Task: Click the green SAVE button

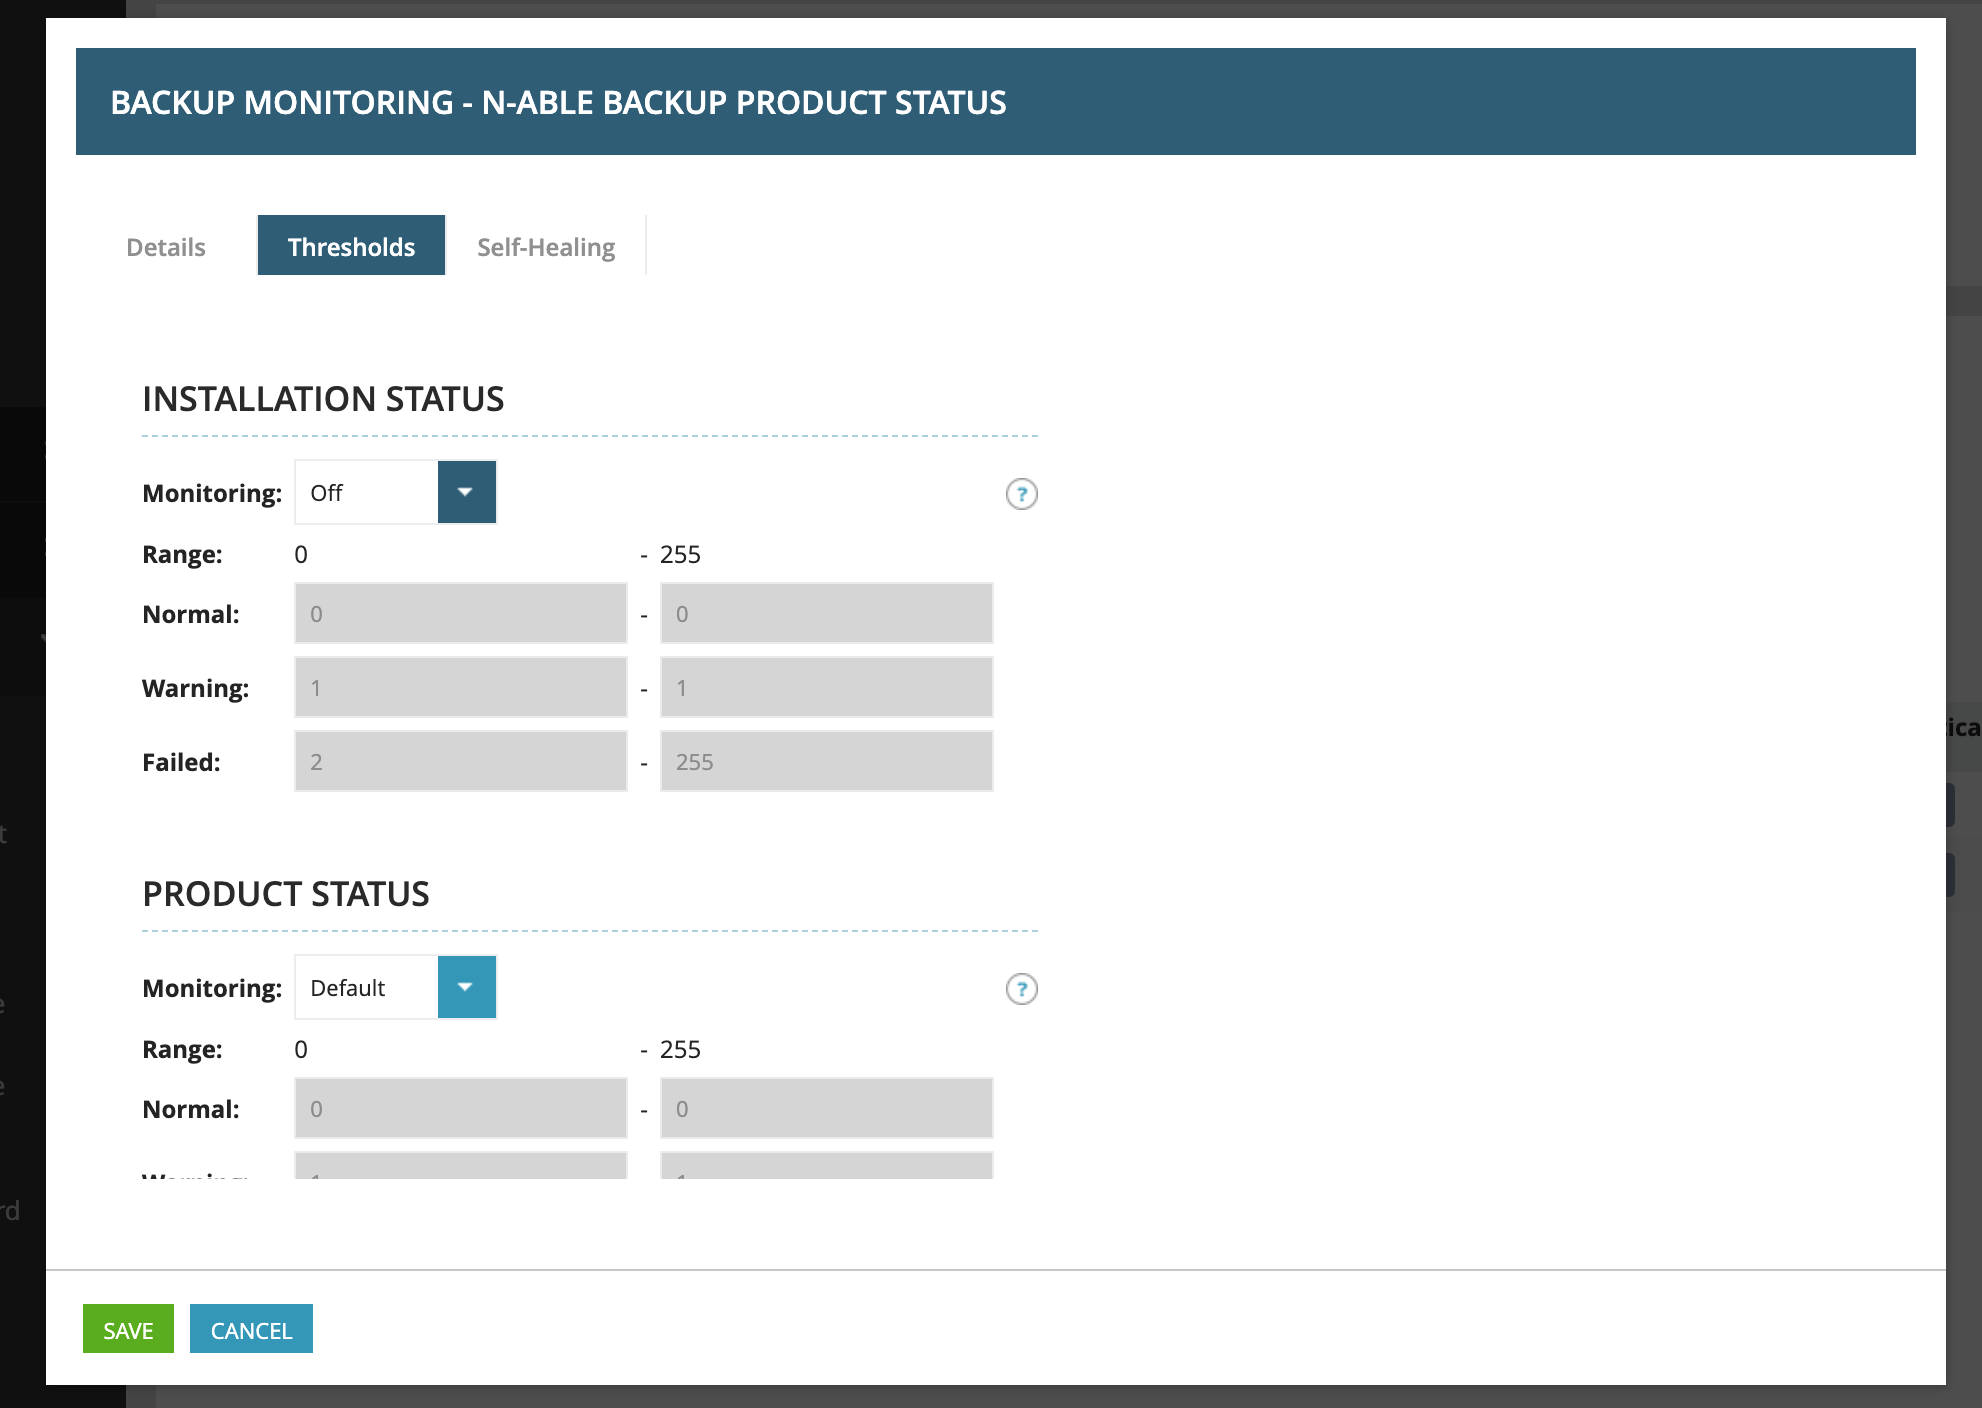Action: click(128, 1329)
